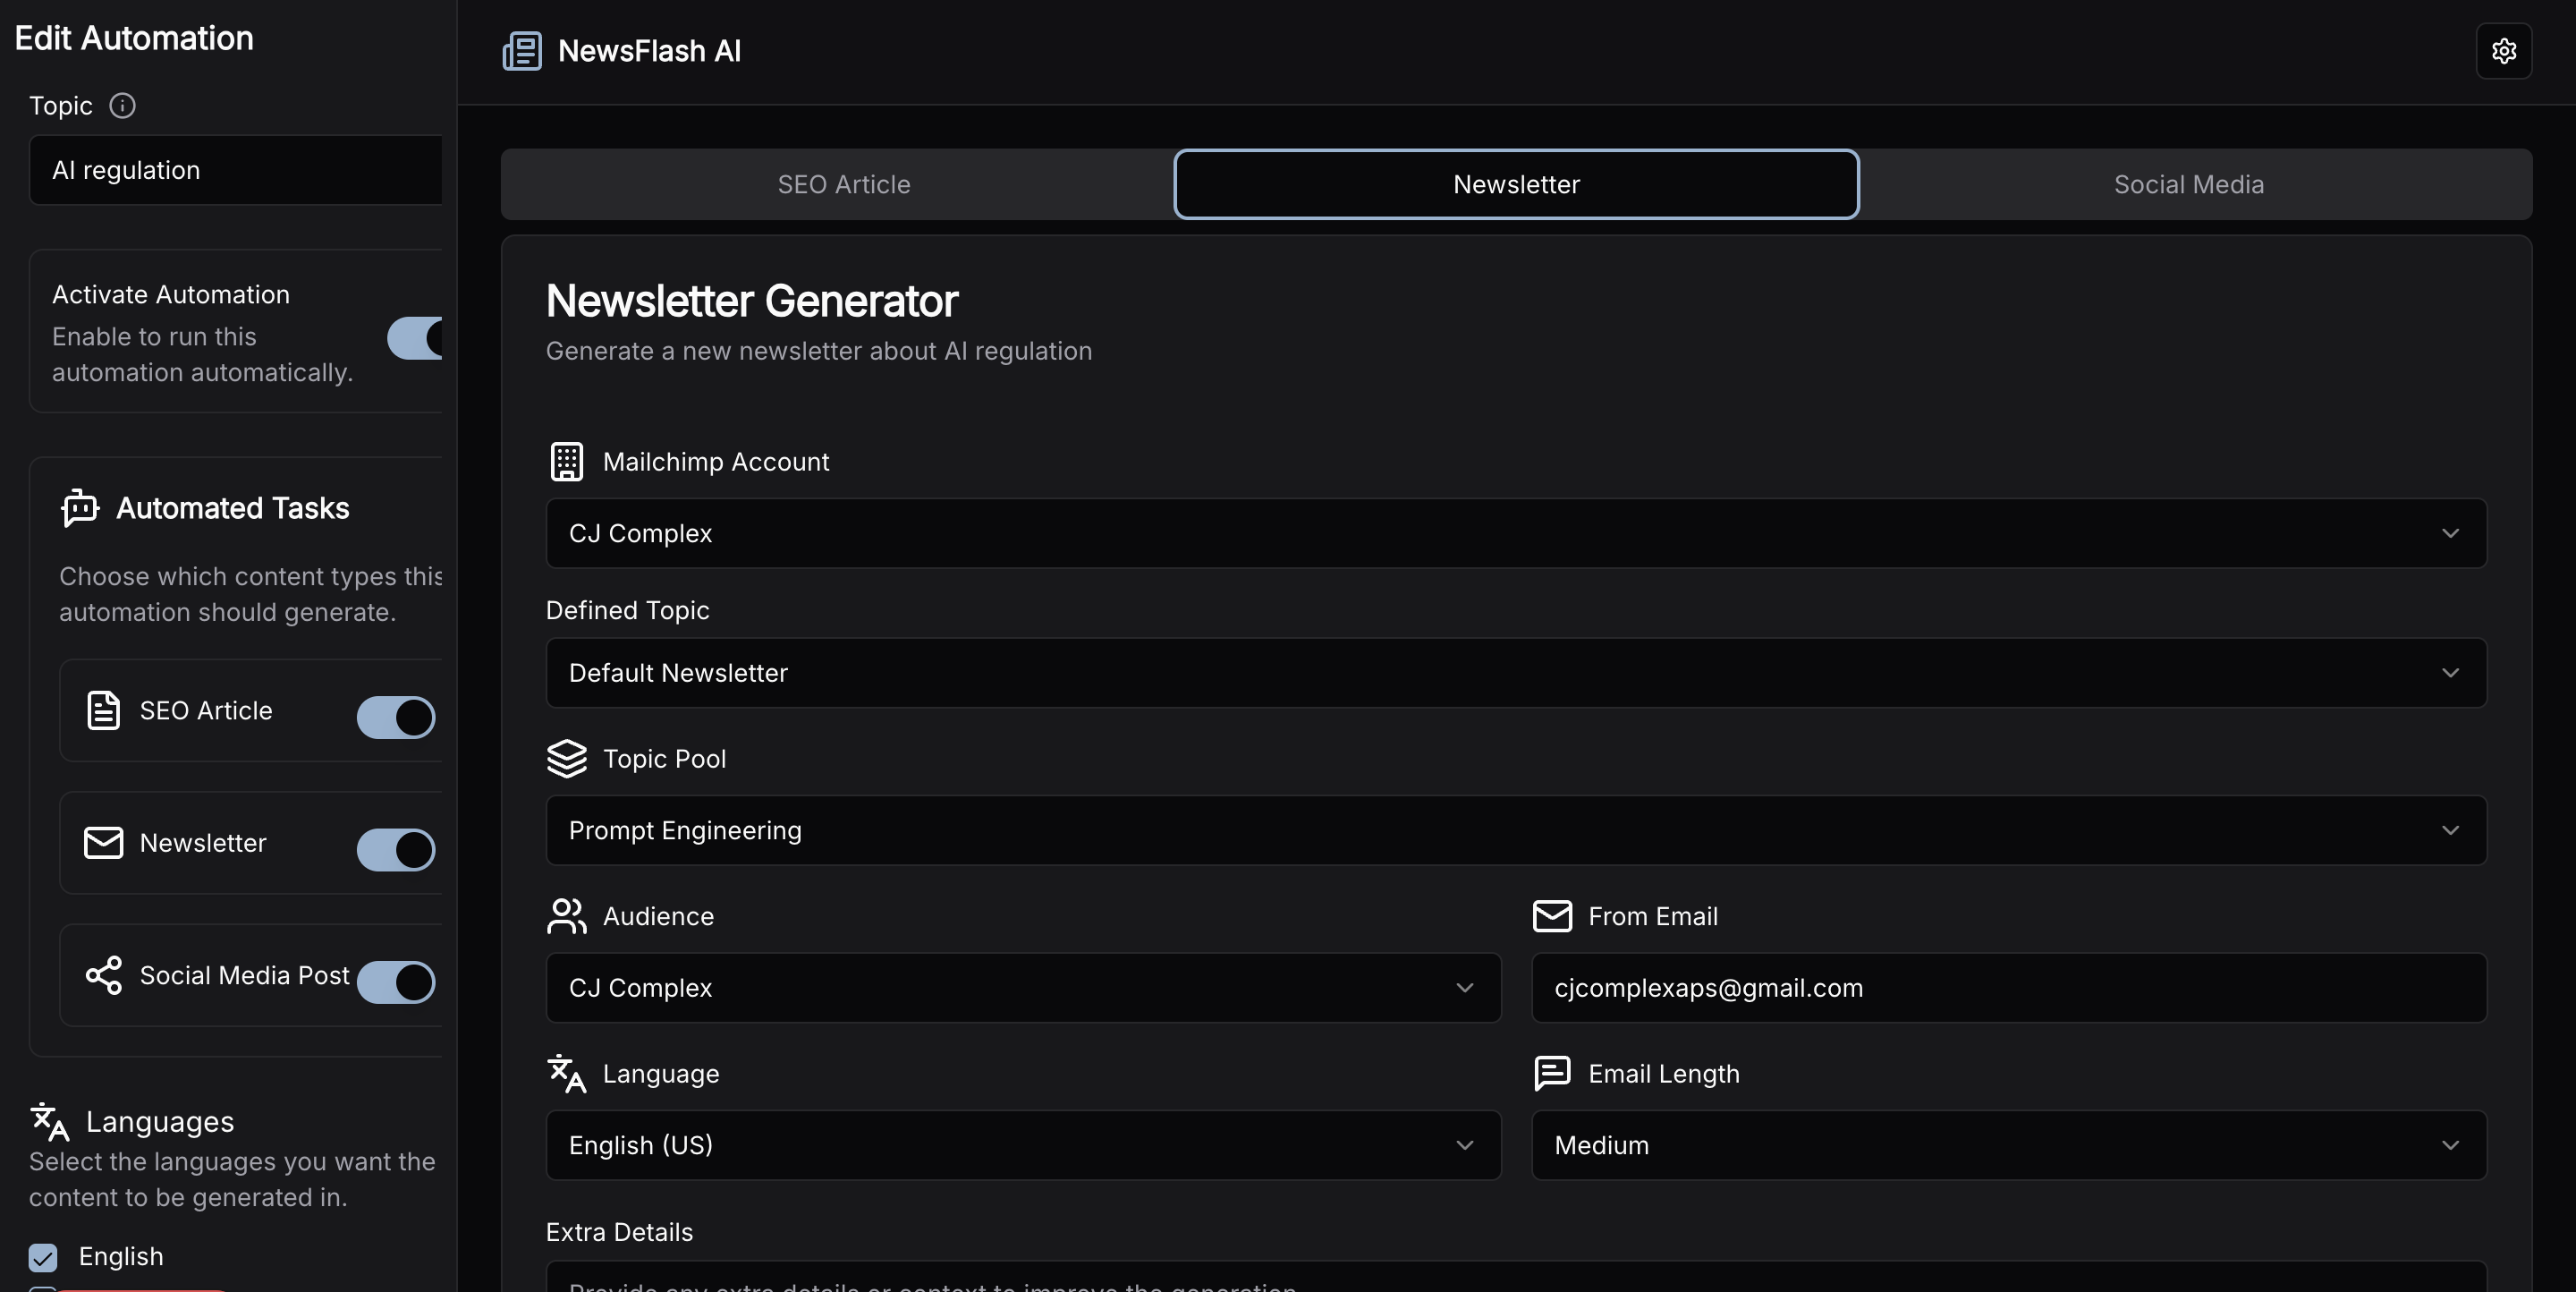
Task: Click the NewsFlash AI newspaper logo icon
Action: (x=522, y=51)
